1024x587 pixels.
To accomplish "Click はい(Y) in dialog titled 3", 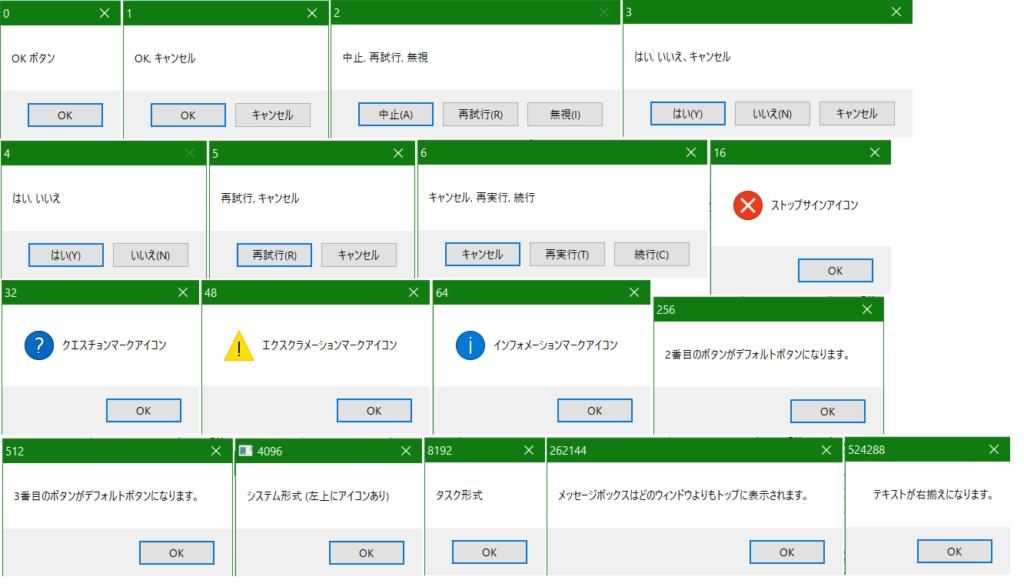I will point(688,114).
